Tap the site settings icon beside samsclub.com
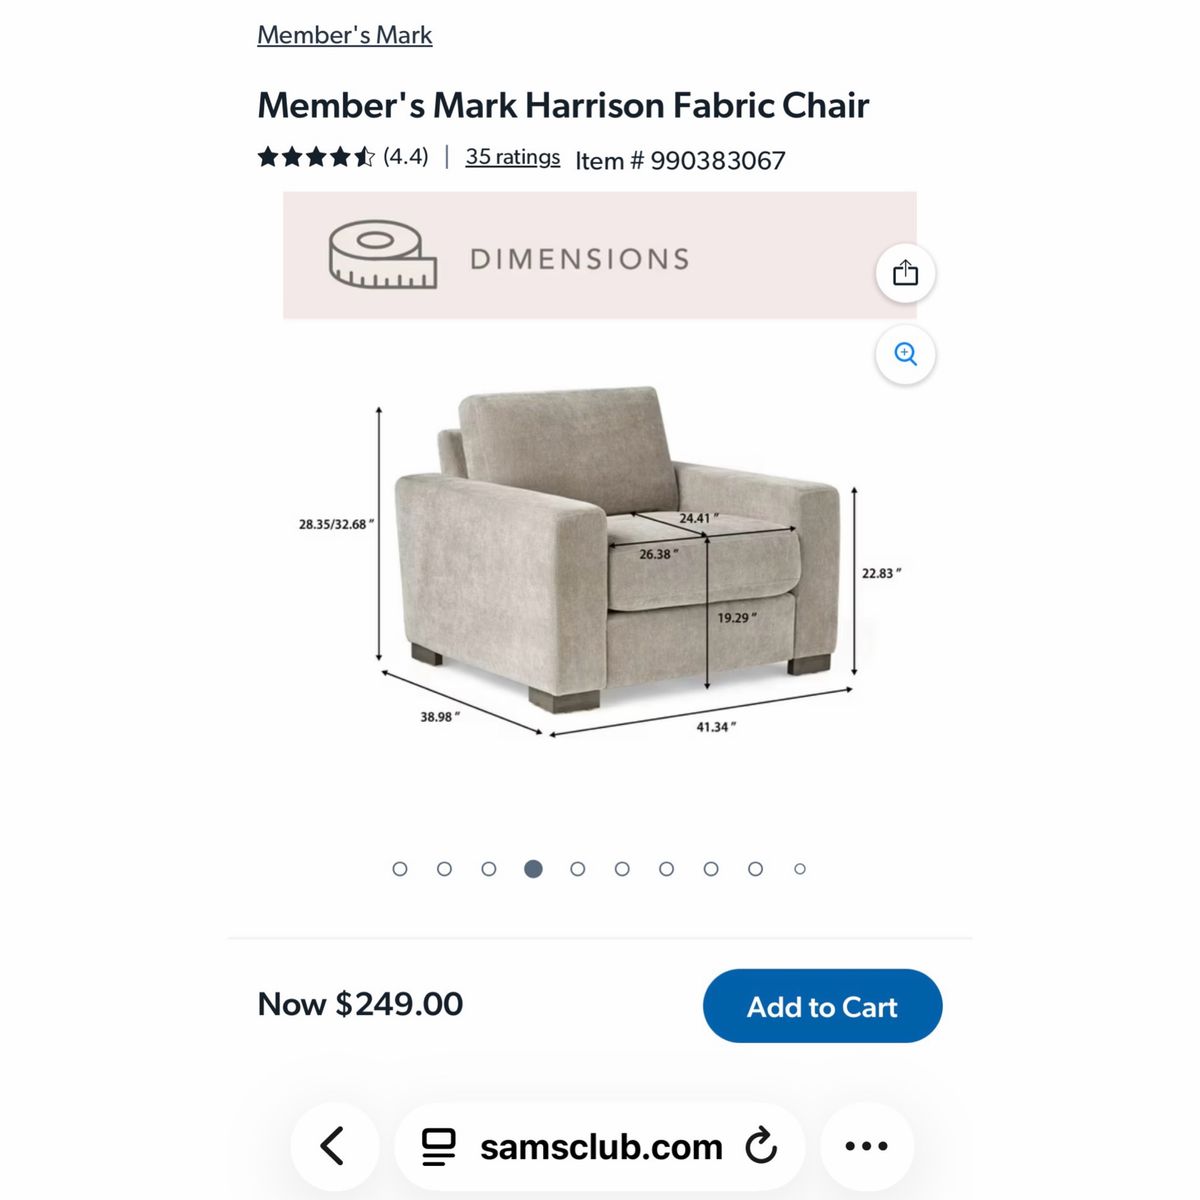 pos(438,1146)
